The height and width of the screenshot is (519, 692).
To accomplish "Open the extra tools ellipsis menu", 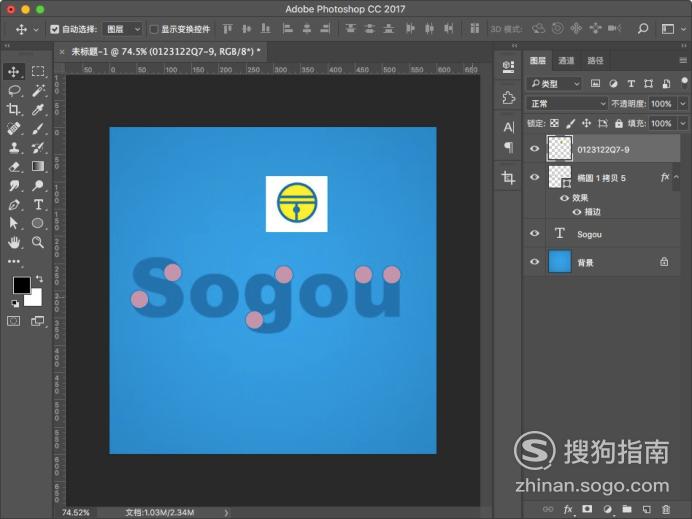I will (x=14, y=261).
